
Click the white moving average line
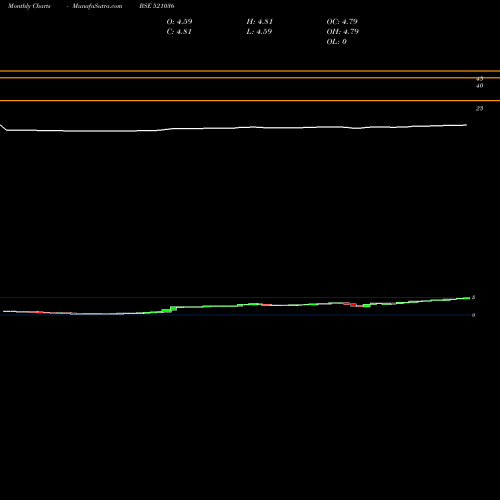click(233, 128)
